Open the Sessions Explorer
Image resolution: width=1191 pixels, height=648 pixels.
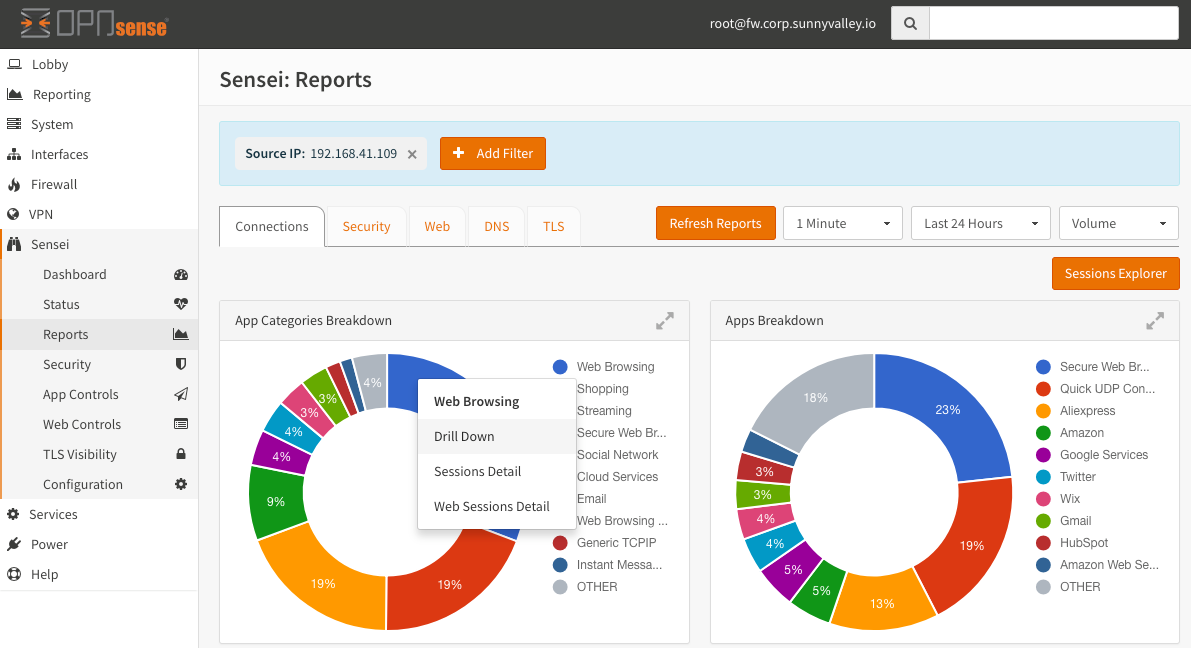pos(1115,273)
